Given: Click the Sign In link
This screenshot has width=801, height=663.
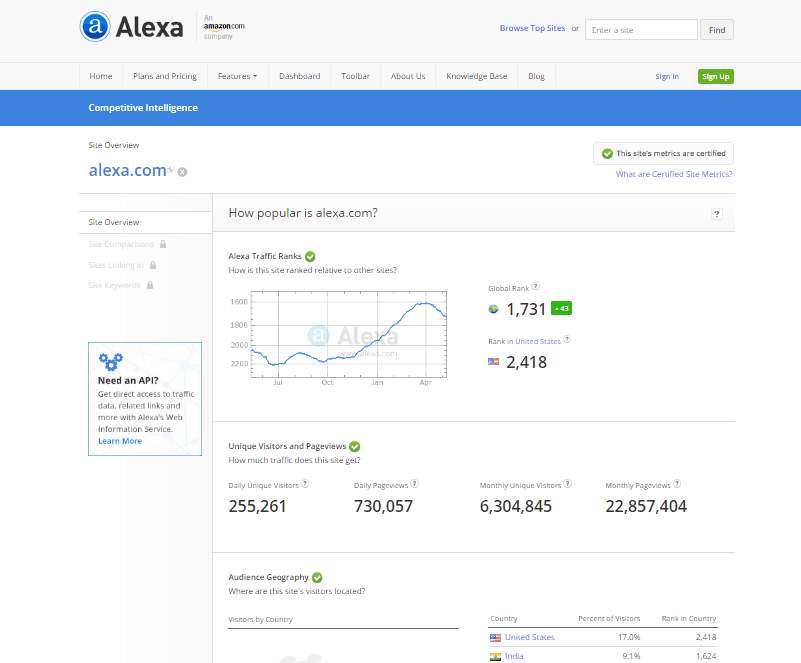Looking at the screenshot, I should coord(667,77).
